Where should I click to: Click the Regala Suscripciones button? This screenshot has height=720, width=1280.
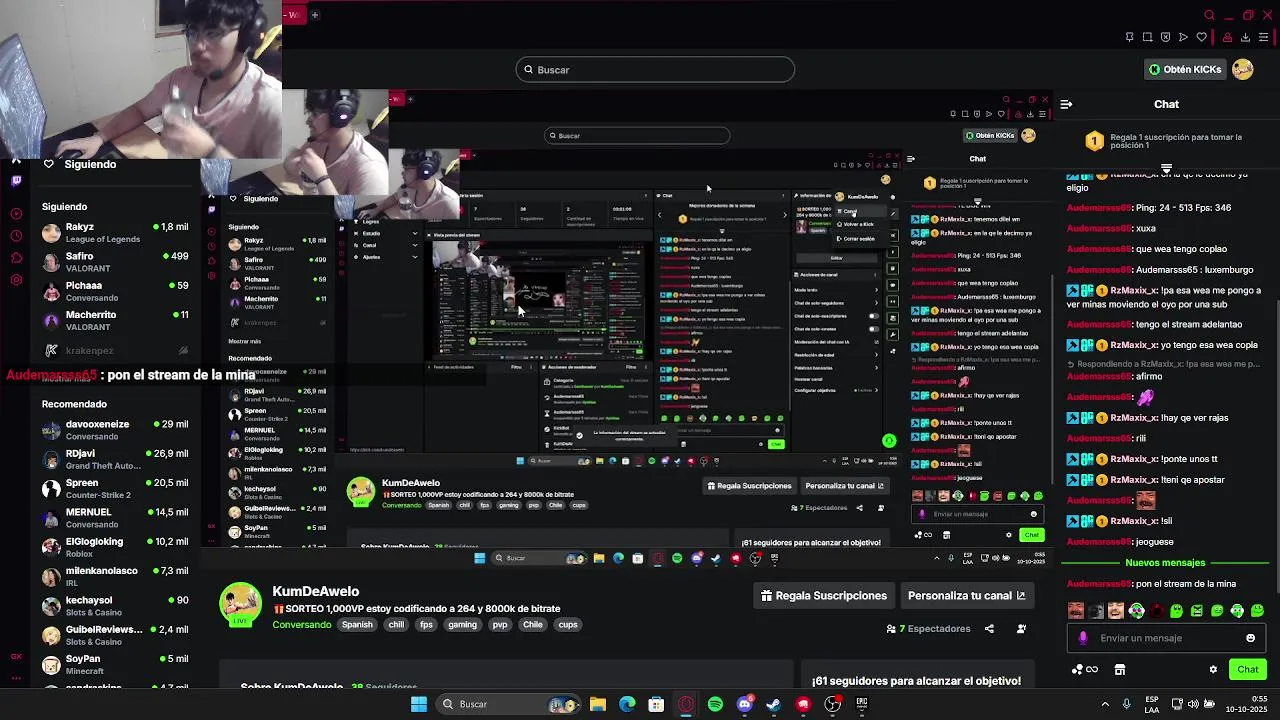[824, 596]
